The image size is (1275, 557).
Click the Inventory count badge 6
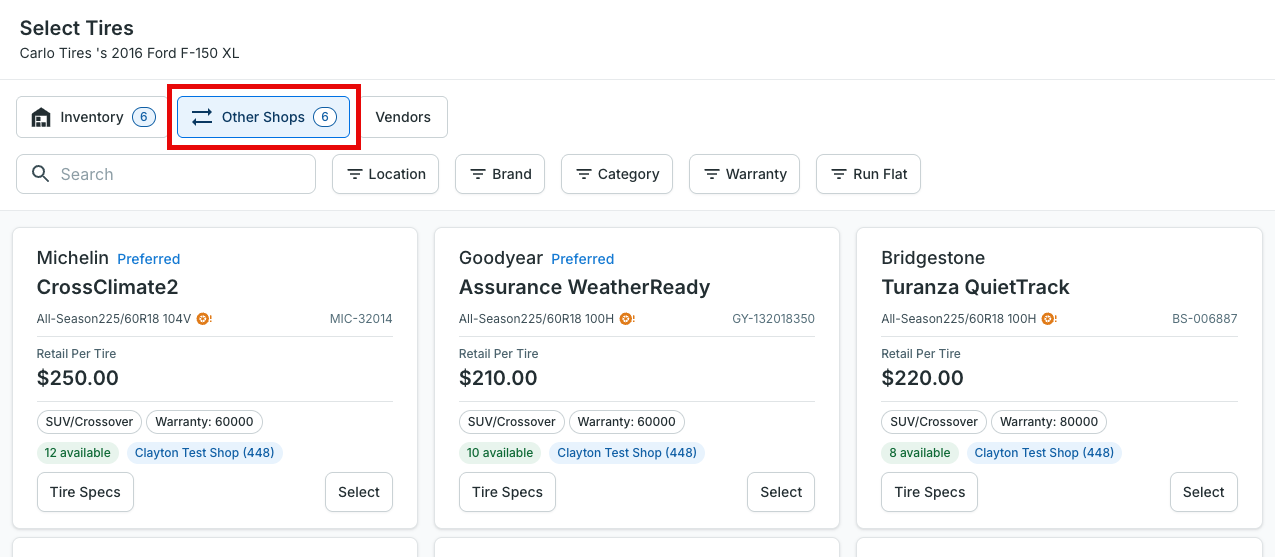pyautogui.click(x=143, y=117)
